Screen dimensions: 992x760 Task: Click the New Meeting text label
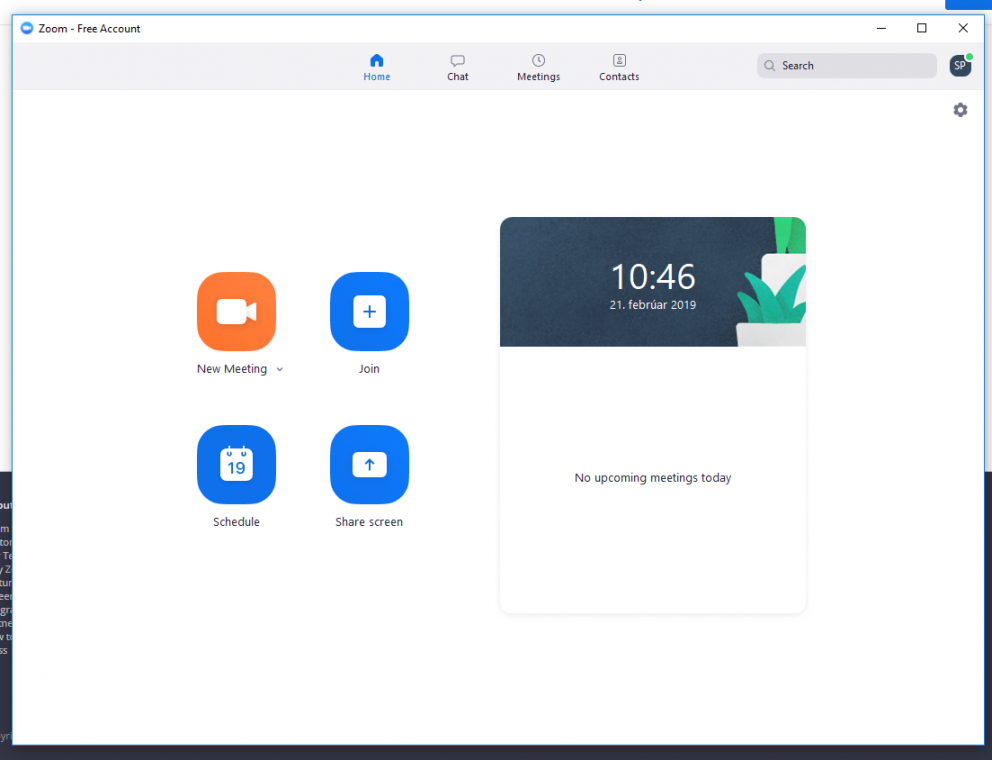(x=232, y=369)
